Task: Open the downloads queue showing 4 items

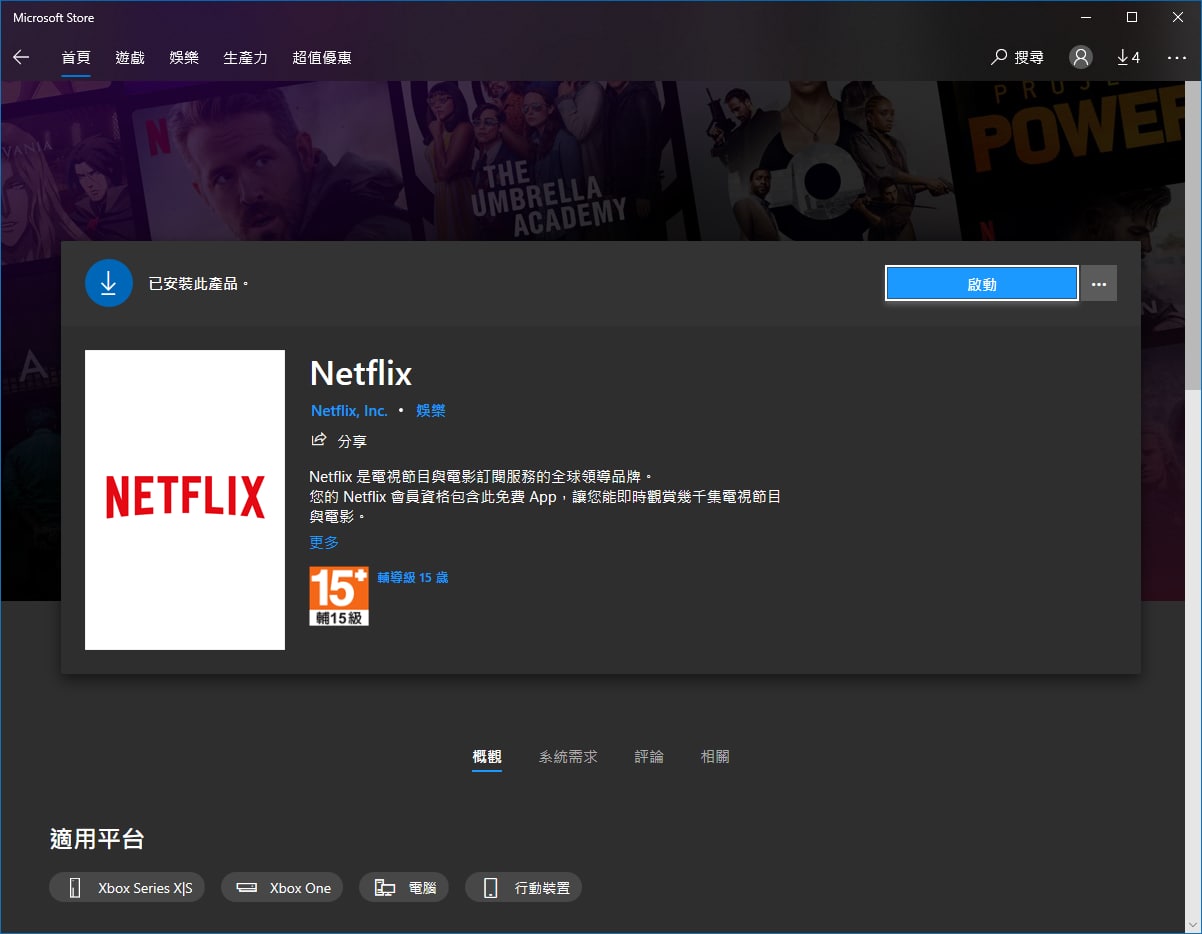Action: coord(1128,58)
